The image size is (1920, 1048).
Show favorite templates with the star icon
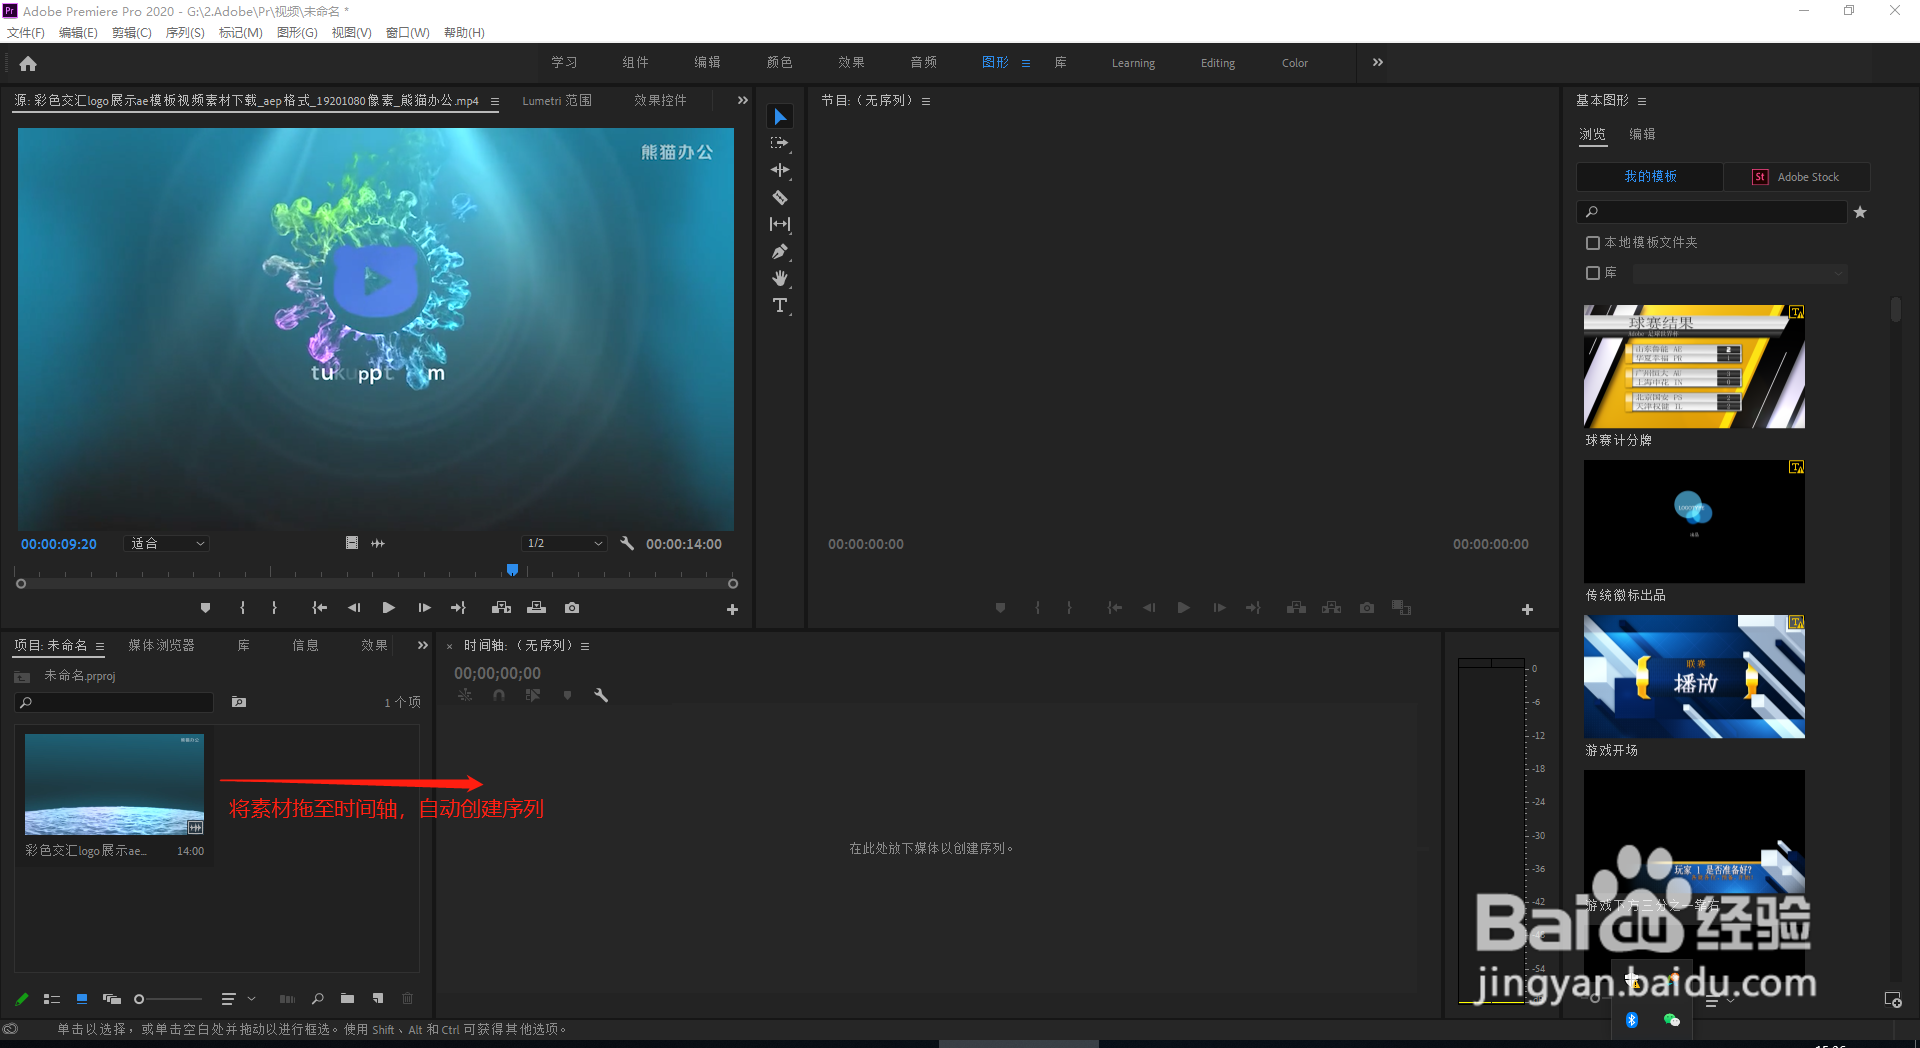[x=1860, y=212]
